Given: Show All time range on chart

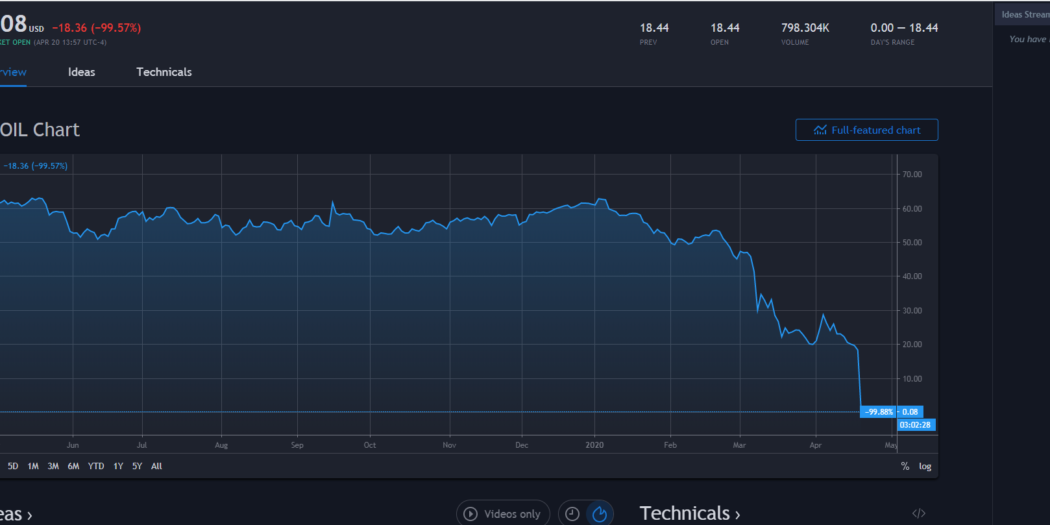Looking at the screenshot, I should point(156,466).
